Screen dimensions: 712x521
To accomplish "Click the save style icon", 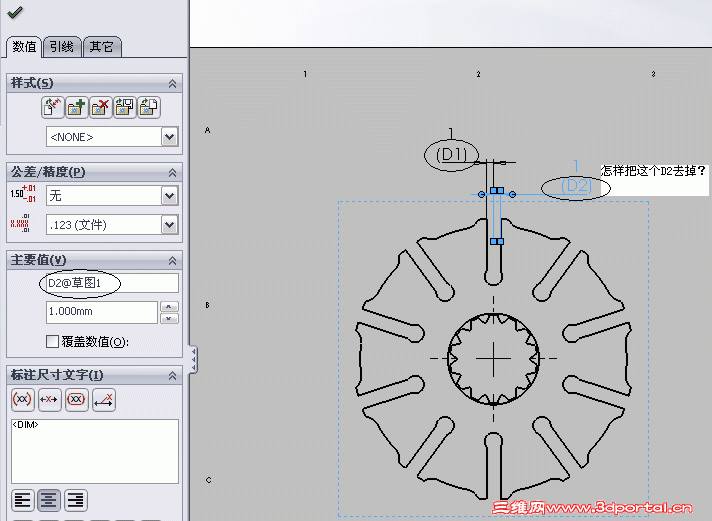I will (x=124, y=107).
